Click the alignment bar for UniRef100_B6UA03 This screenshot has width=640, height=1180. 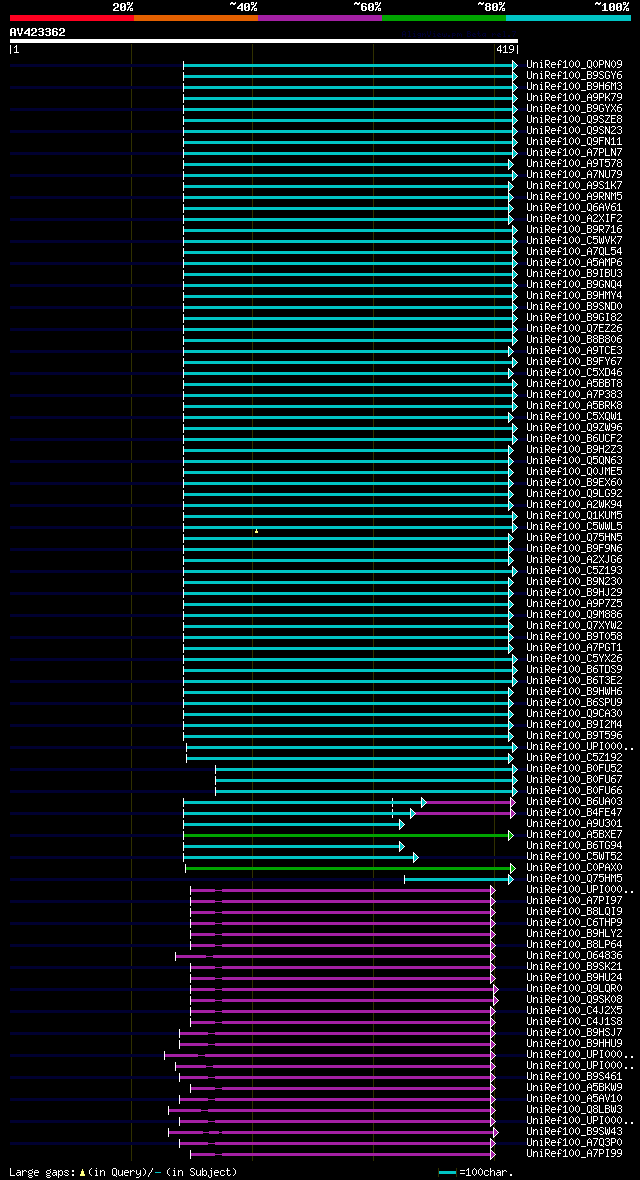[349, 802]
